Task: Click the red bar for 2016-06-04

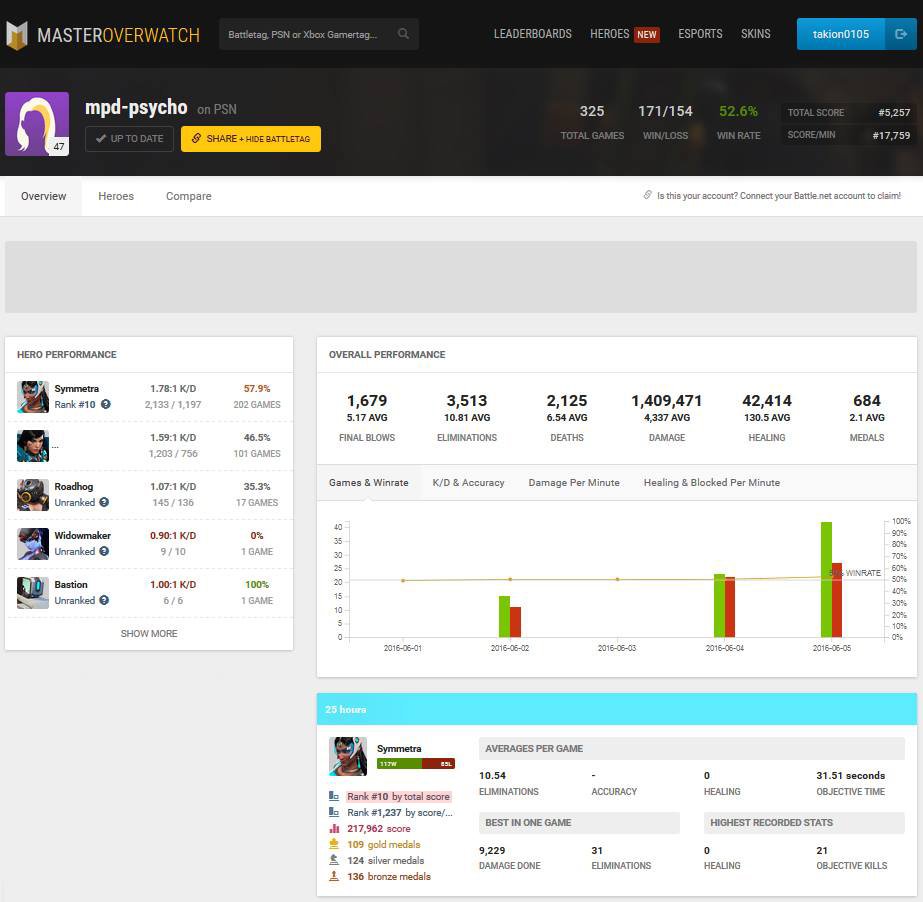Action: pos(730,607)
